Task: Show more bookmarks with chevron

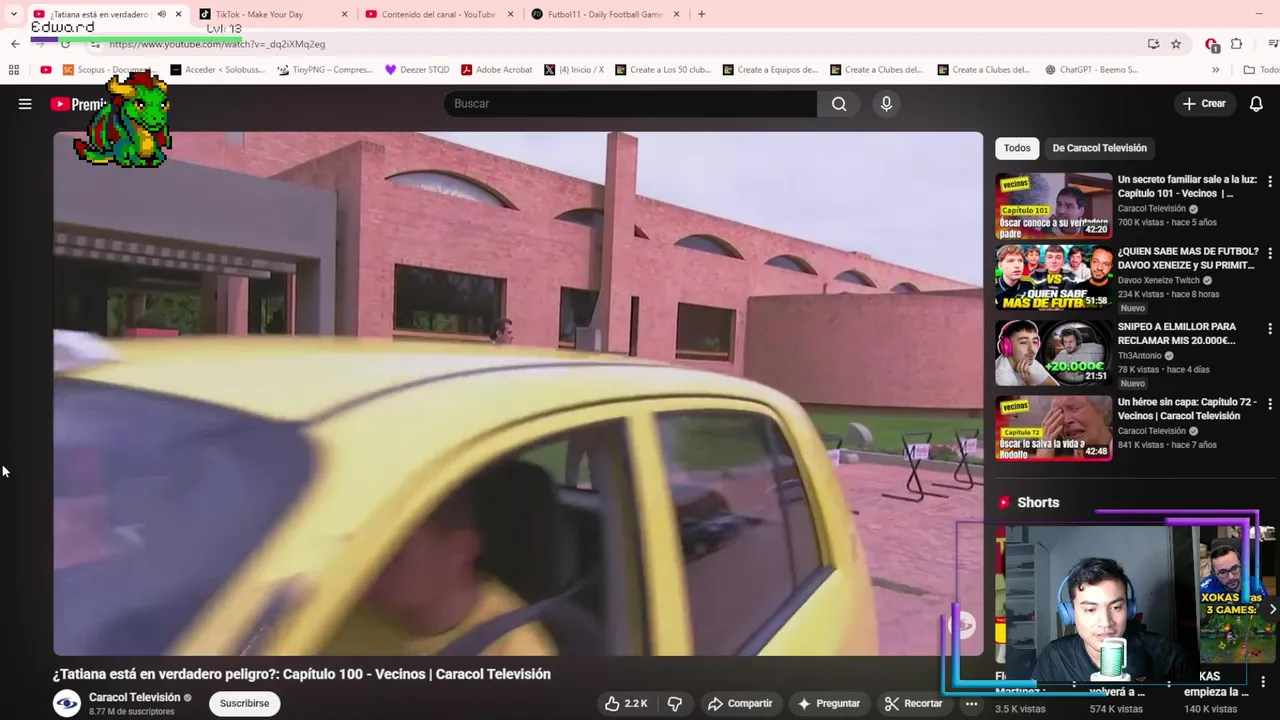Action: click(x=1215, y=70)
